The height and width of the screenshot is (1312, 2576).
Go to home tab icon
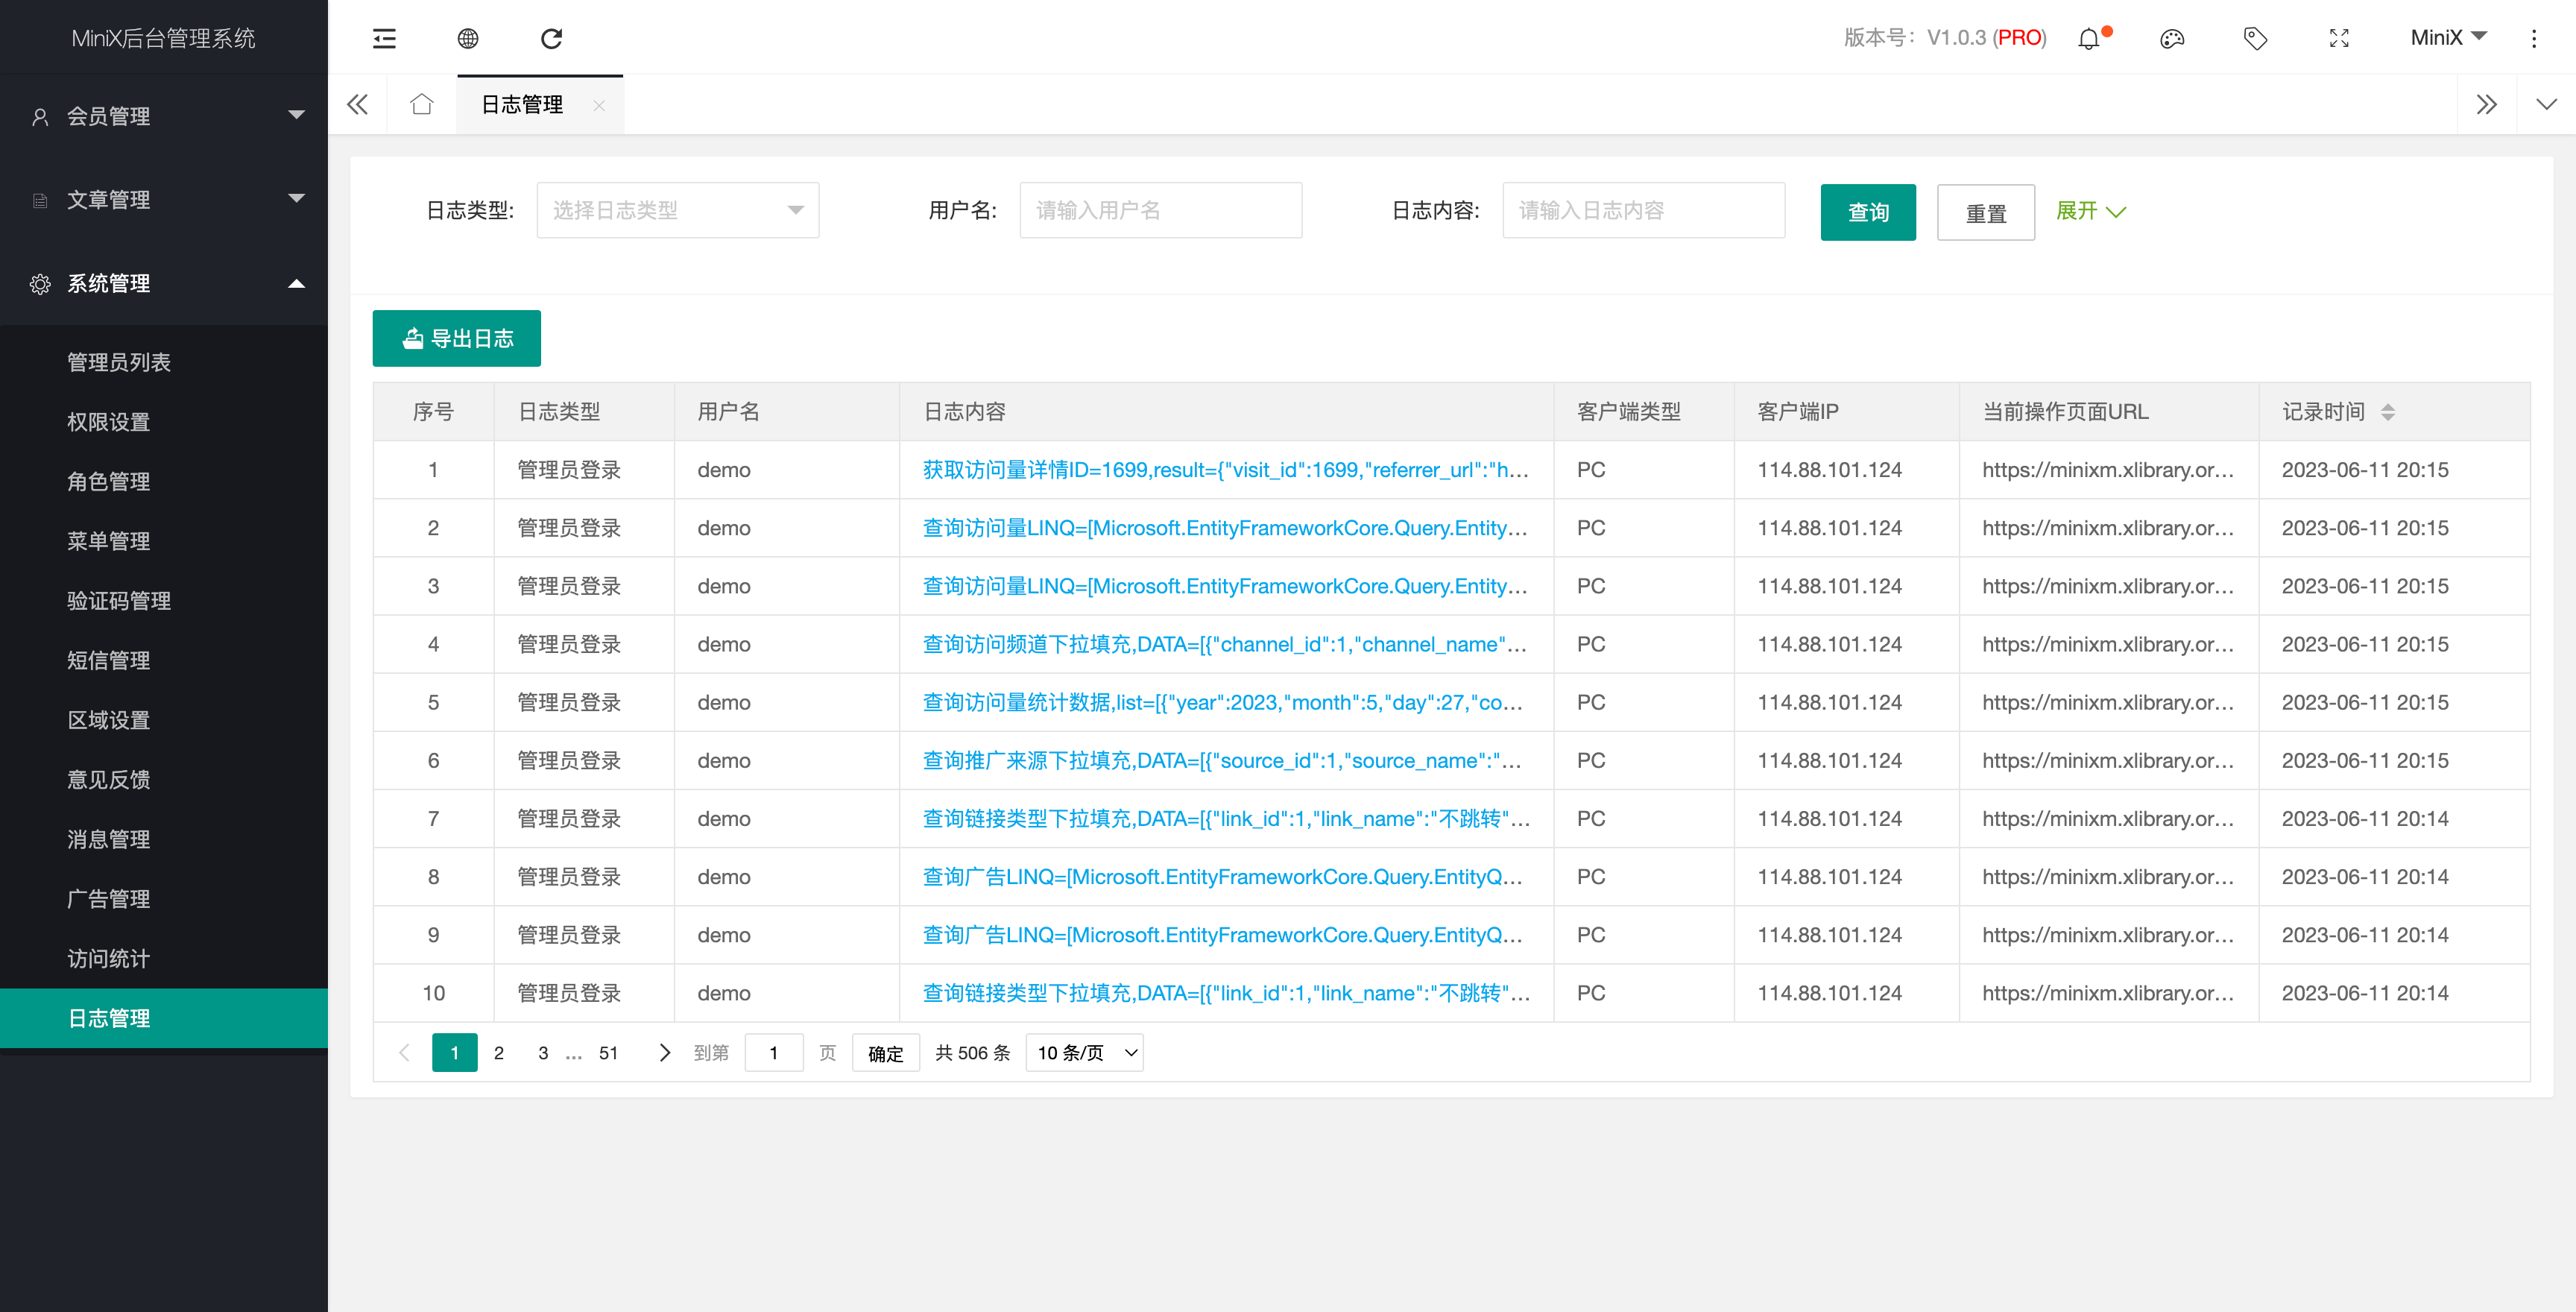click(x=422, y=104)
